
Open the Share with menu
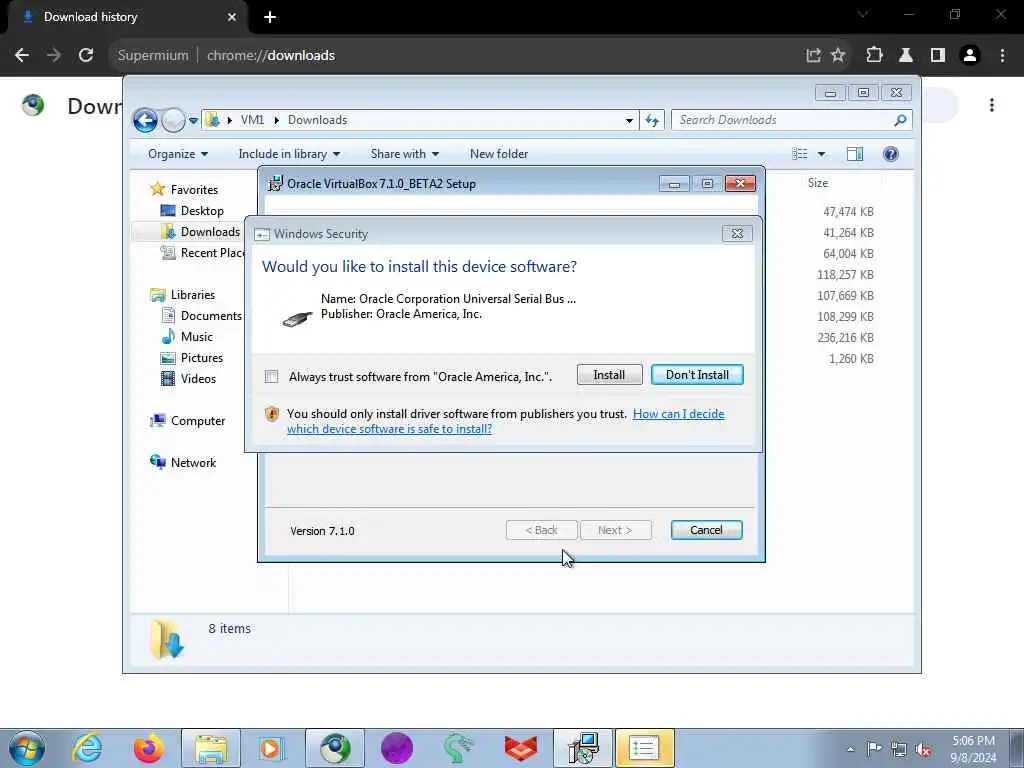pos(404,154)
